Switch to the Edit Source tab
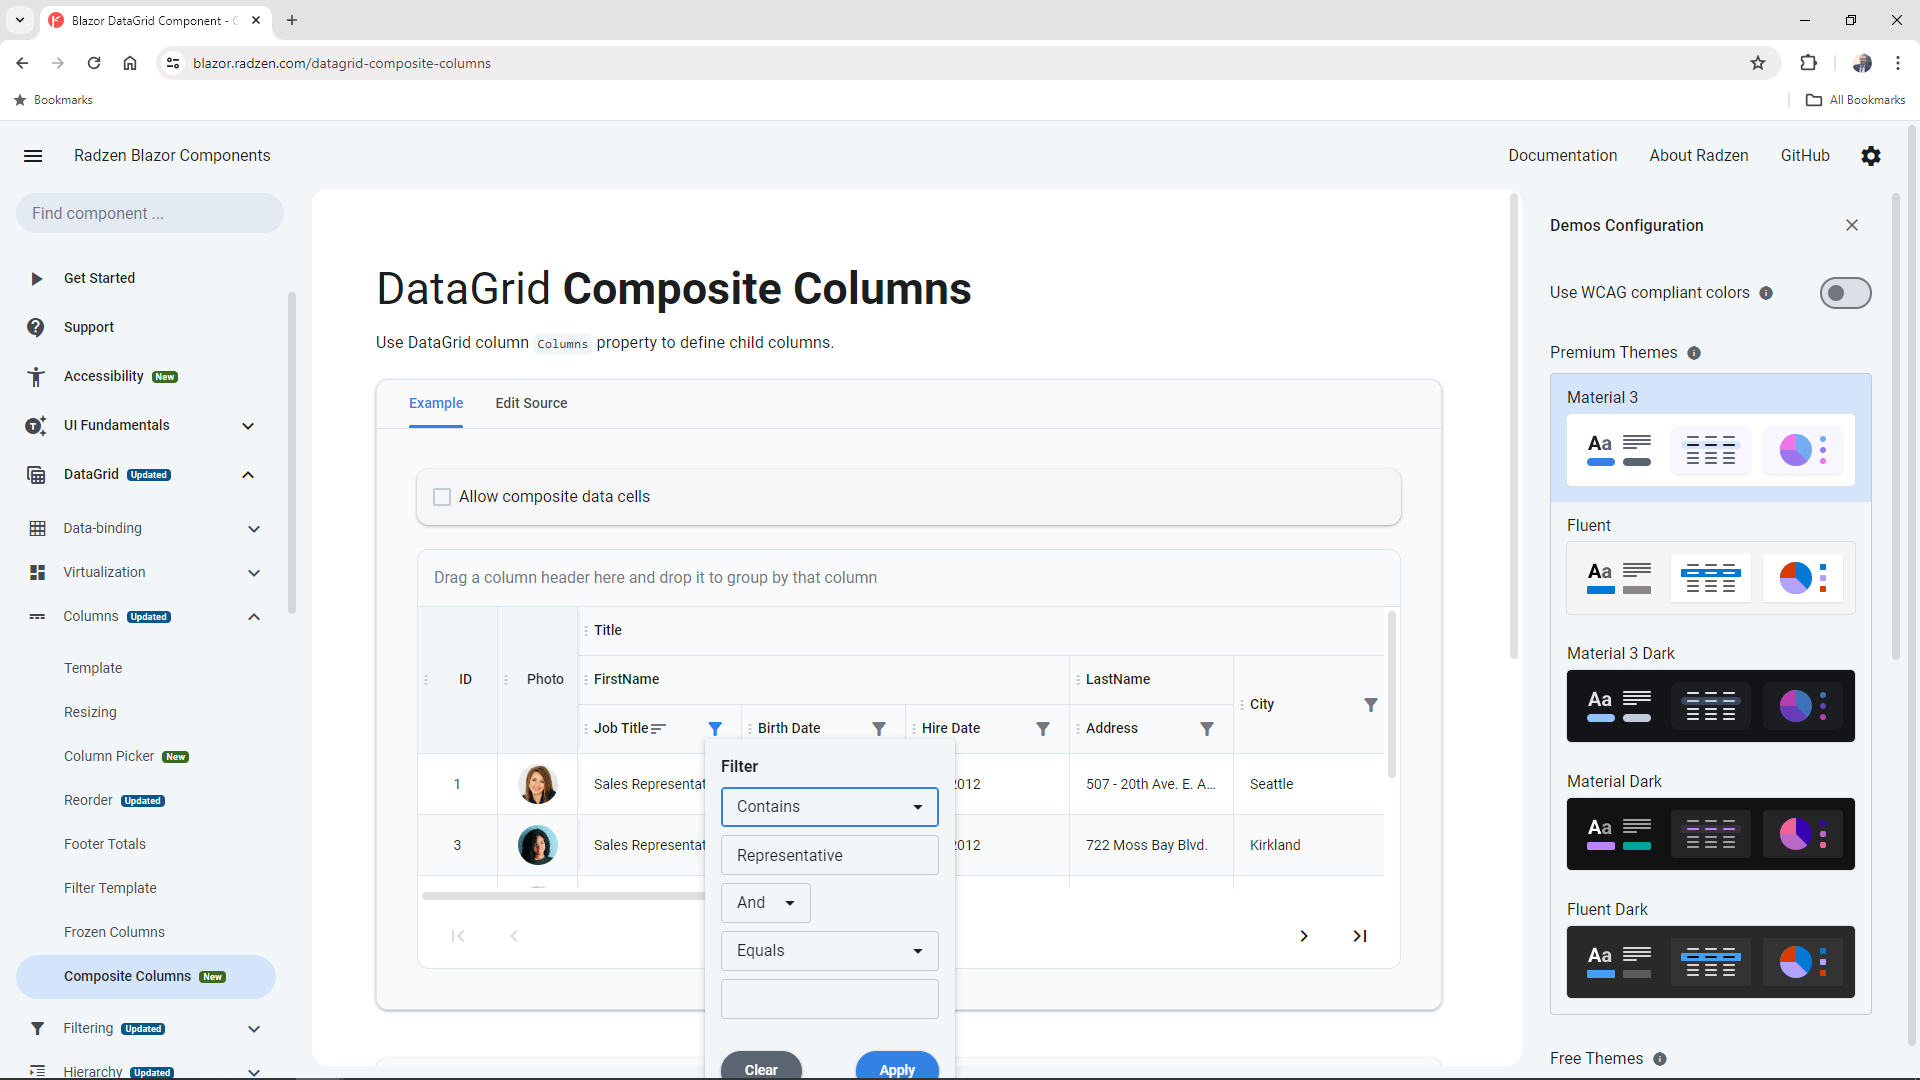This screenshot has height=1080, width=1920. 531,403
